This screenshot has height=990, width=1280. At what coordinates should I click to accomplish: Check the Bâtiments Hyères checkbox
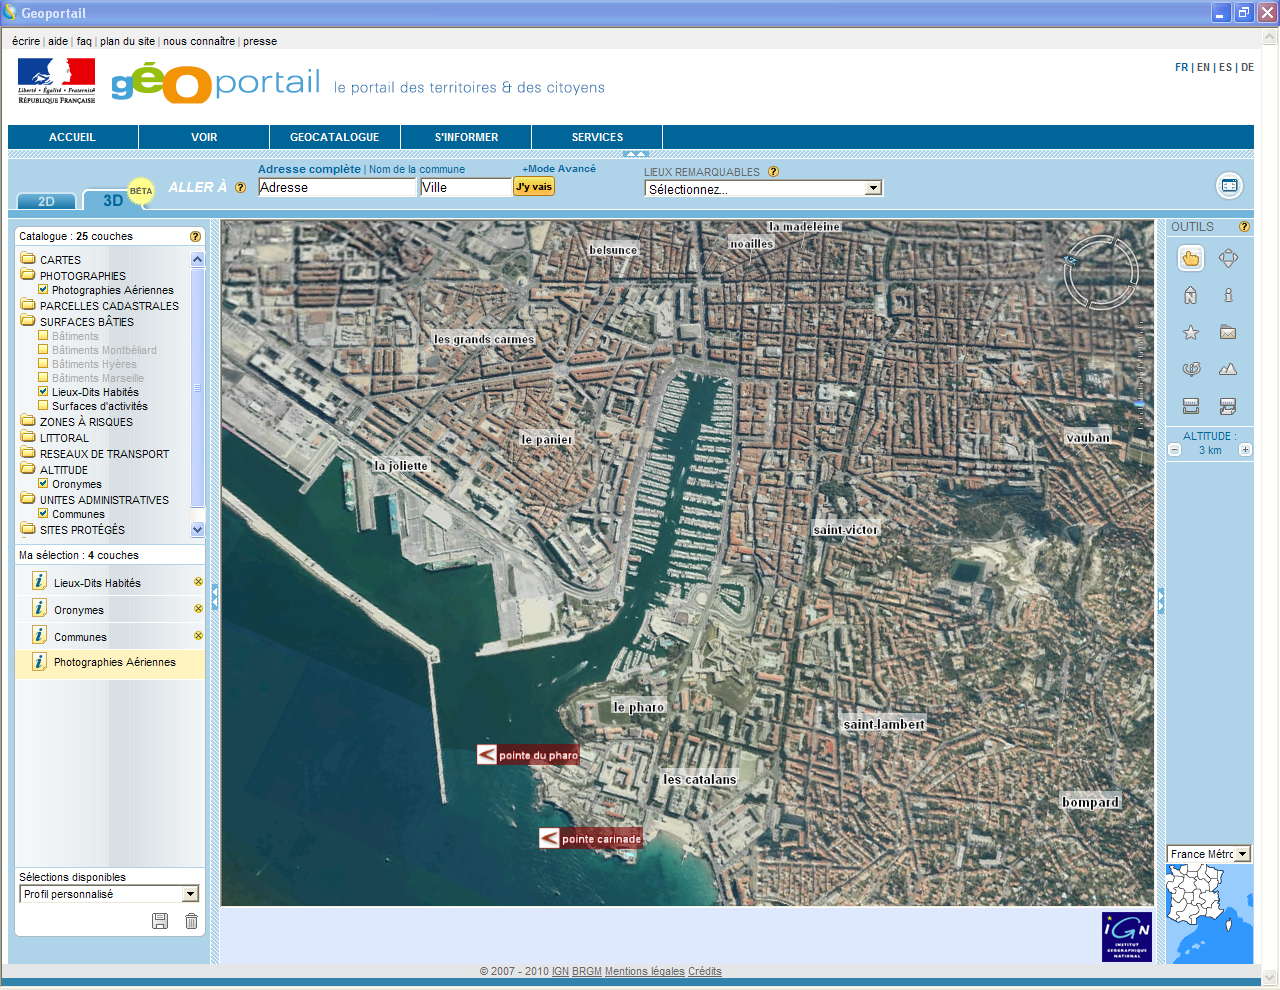[43, 364]
